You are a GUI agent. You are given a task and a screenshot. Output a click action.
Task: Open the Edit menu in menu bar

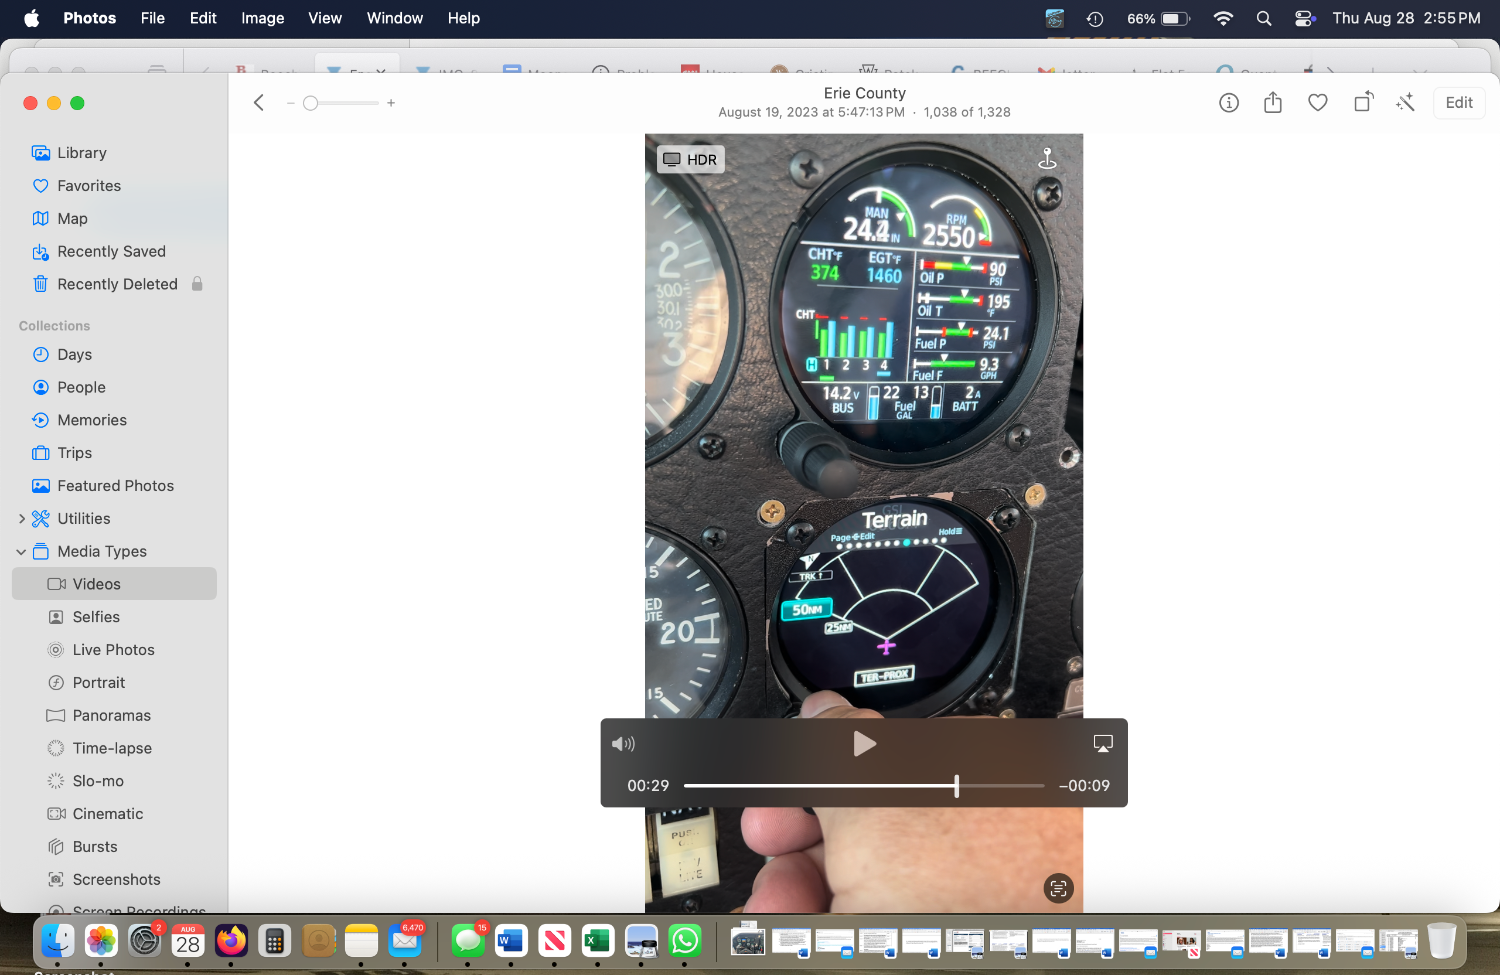203,18
